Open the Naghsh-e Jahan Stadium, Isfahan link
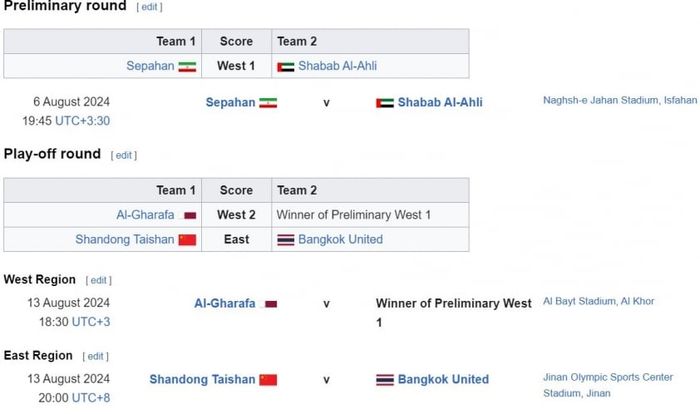 [x=620, y=100]
